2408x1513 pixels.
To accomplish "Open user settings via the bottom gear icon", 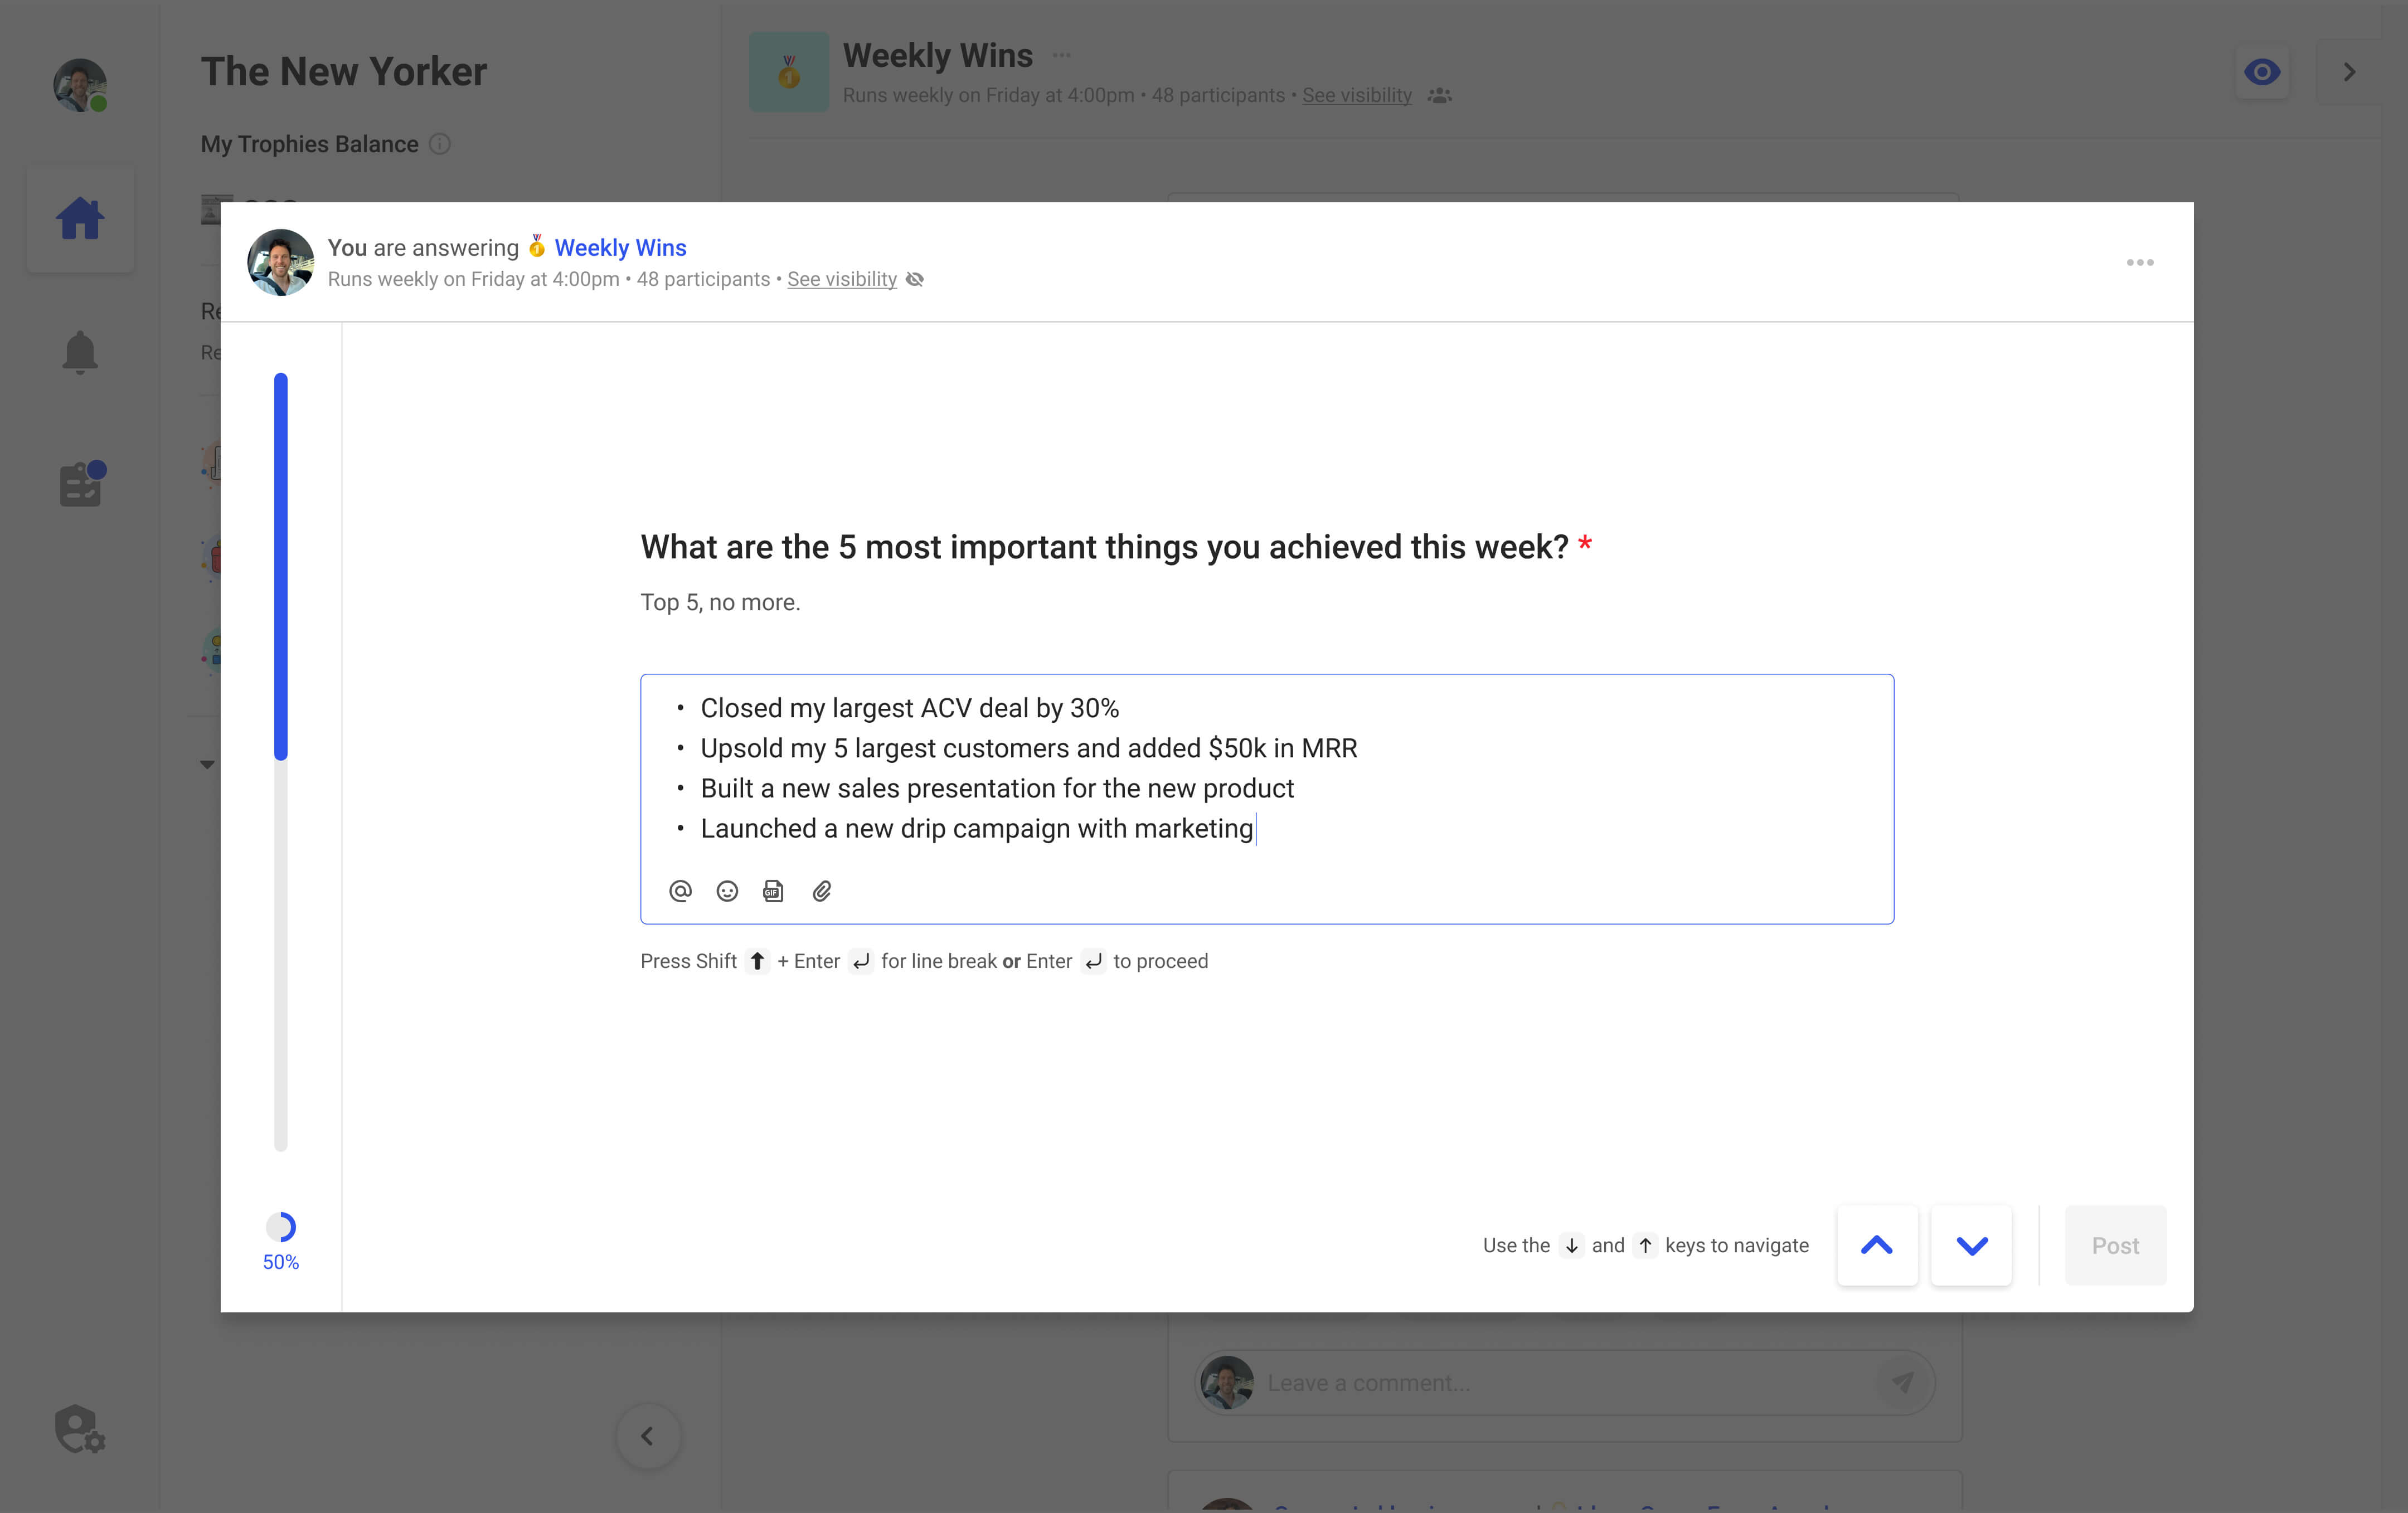I will tap(80, 1430).
